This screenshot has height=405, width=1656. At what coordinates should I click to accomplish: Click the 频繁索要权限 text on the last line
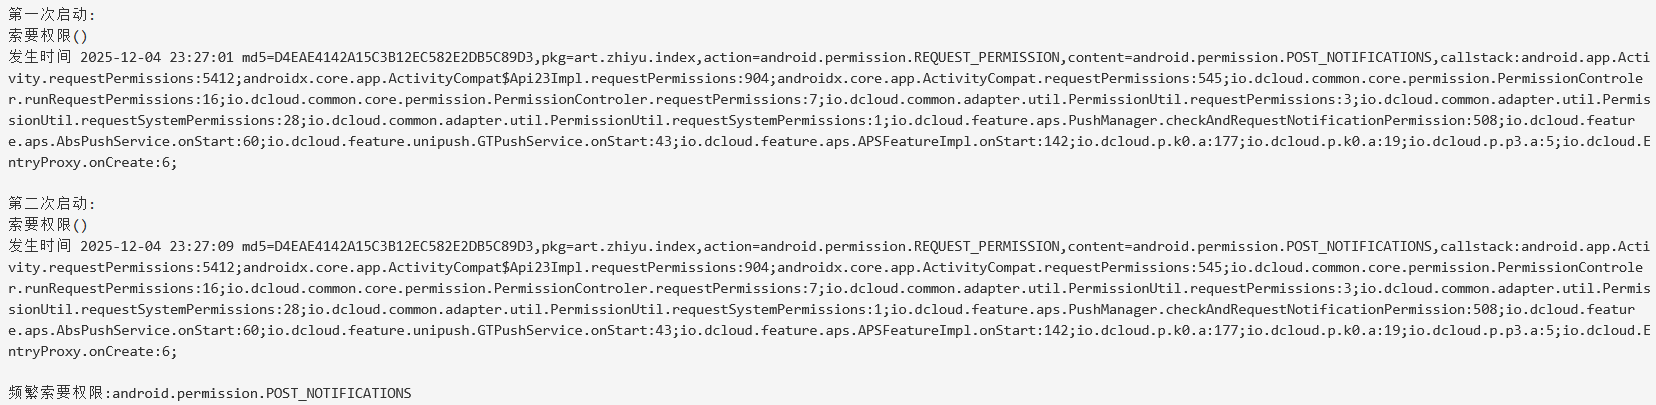coord(56,393)
